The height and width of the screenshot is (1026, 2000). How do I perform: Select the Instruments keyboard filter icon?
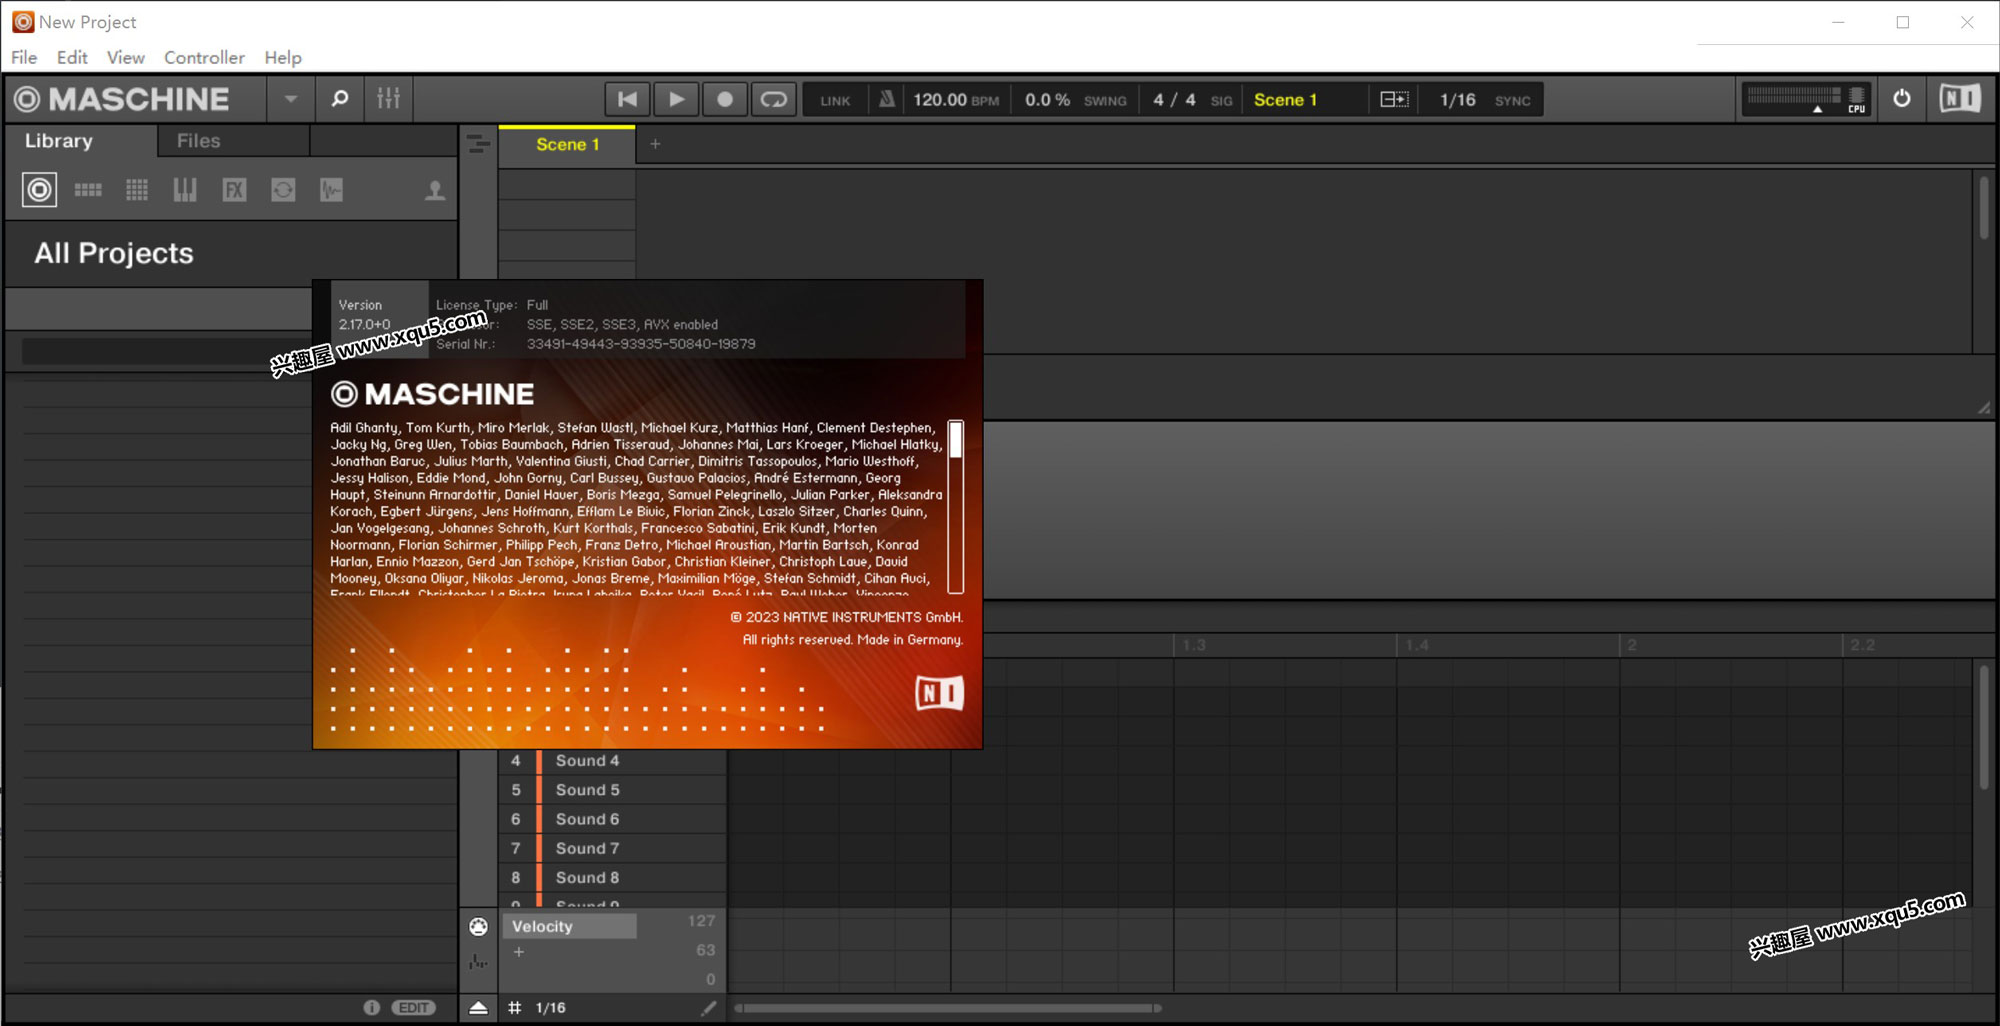(185, 190)
